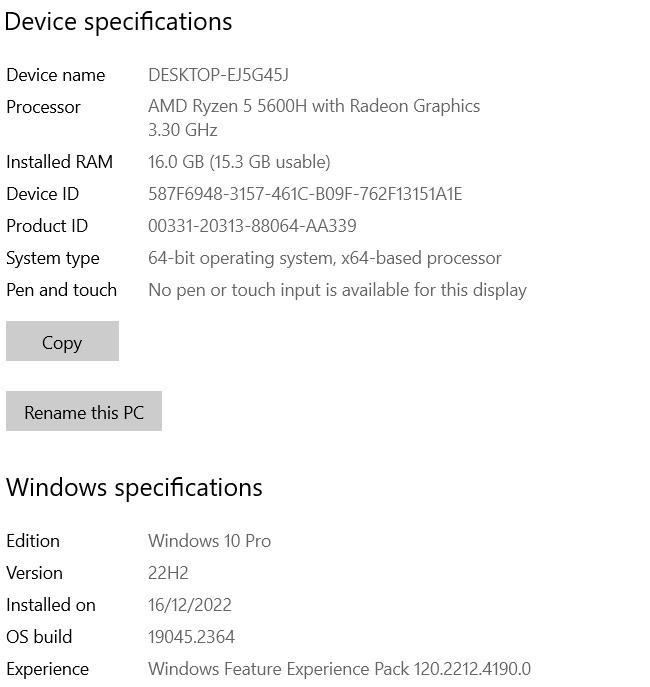Click the AMD Ryzen 5 5600H processor text
The image size is (650, 687).
click(313, 106)
